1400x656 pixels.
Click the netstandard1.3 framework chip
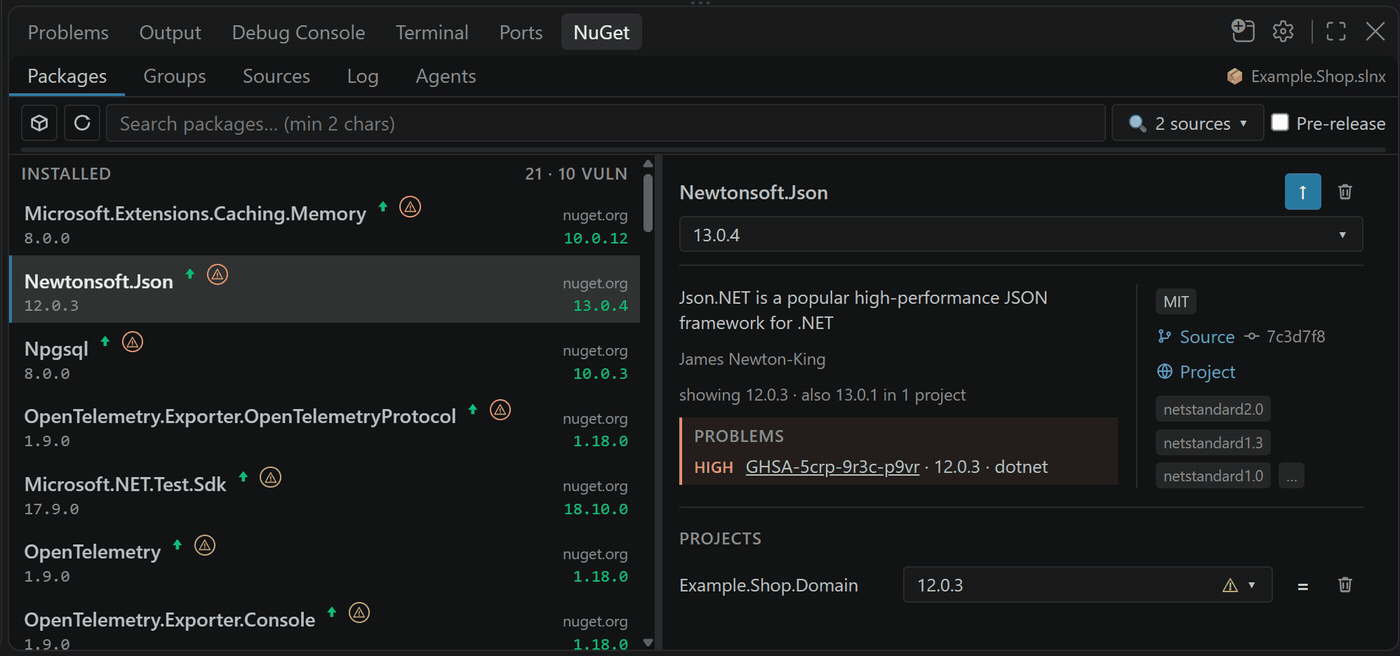[1213, 442]
